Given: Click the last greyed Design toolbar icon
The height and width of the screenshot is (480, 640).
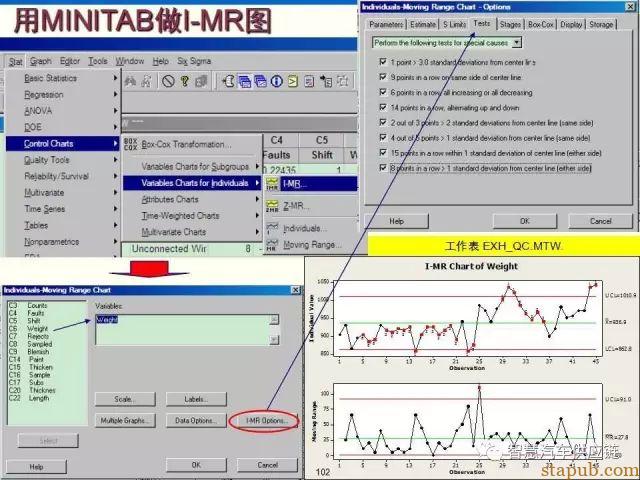Looking at the screenshot, I should click(x=342, y=81).
